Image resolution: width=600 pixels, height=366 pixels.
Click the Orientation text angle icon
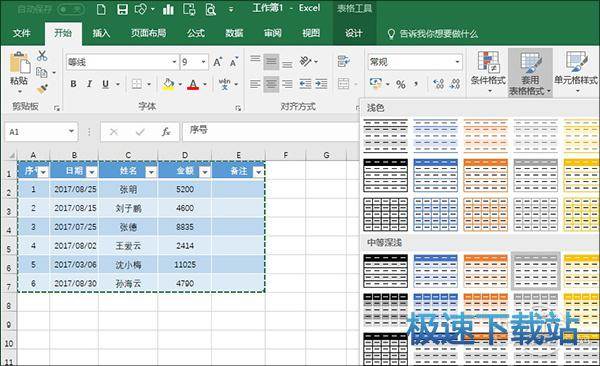[306, 61]
